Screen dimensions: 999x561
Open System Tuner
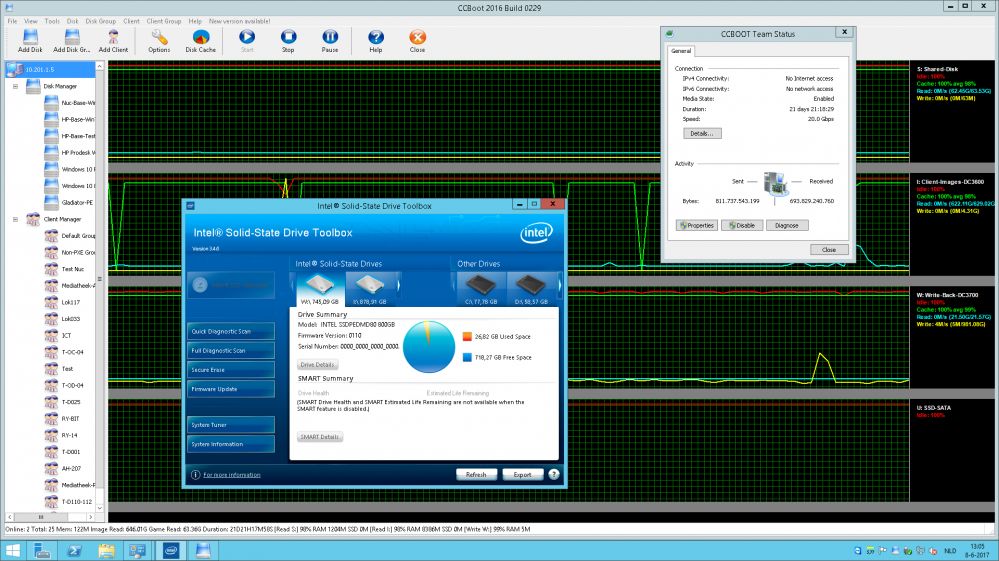pyautogui.click(x=231, y=425)
